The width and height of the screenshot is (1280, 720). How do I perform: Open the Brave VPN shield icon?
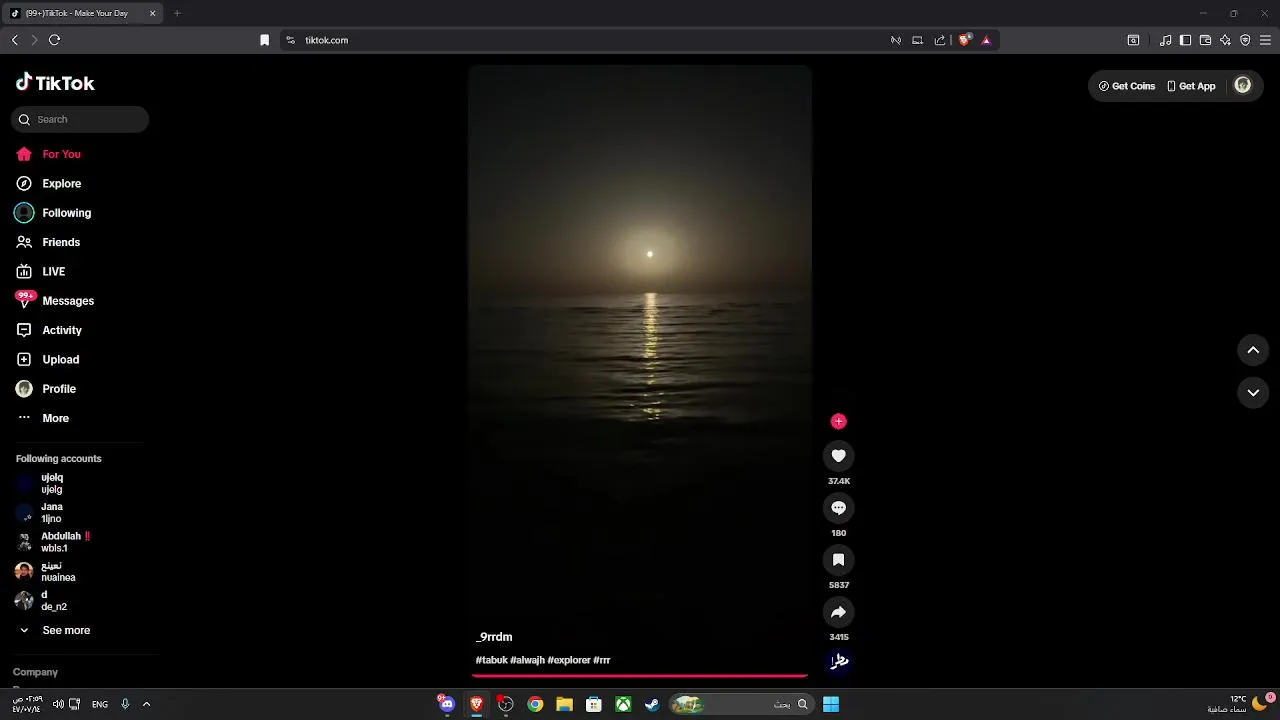tap(1245, 40)
